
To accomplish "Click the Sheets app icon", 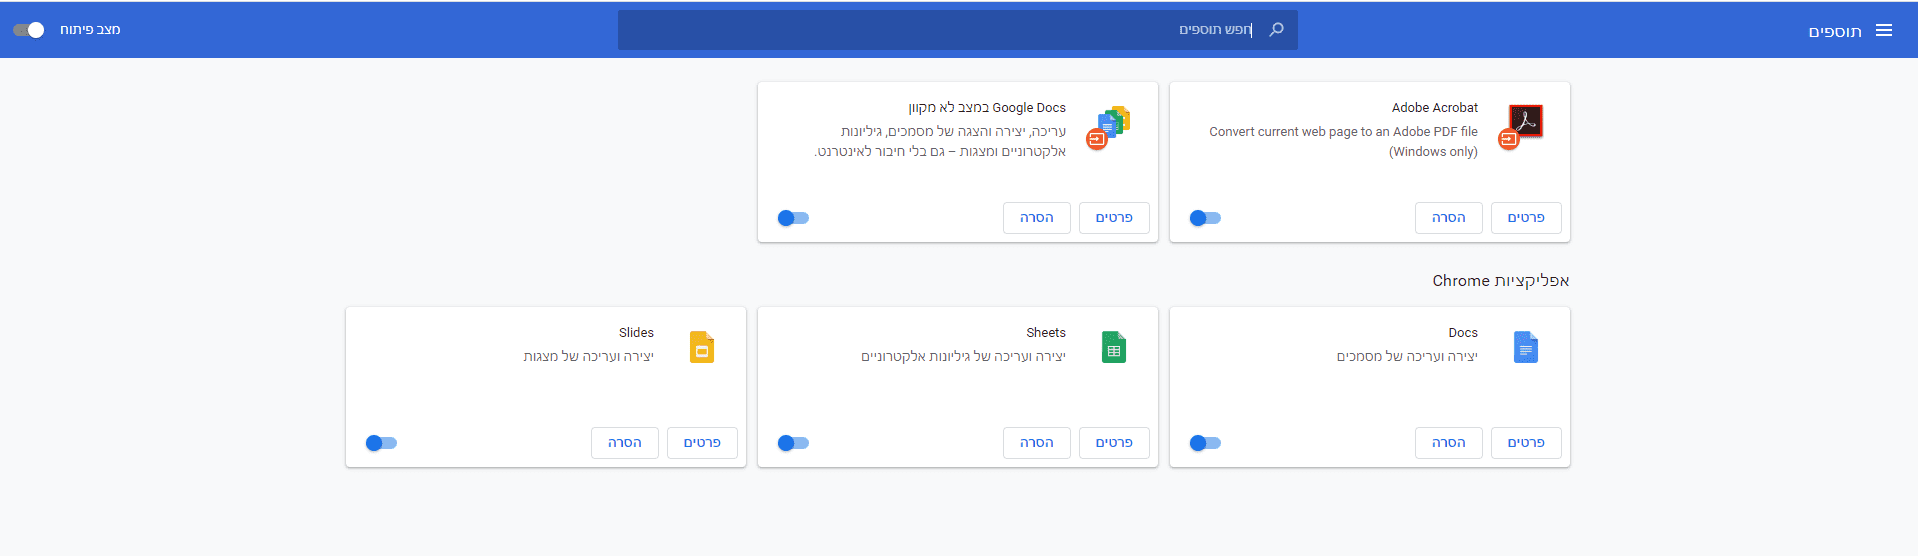I will click(x=1114, y=347).
